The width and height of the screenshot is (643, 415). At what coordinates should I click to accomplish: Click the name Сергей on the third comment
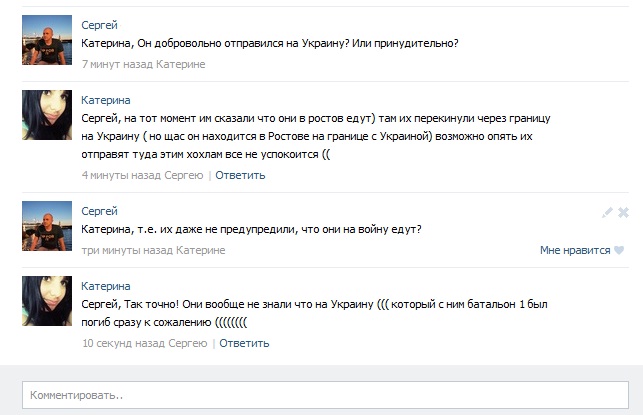click(x=99, y=211)
